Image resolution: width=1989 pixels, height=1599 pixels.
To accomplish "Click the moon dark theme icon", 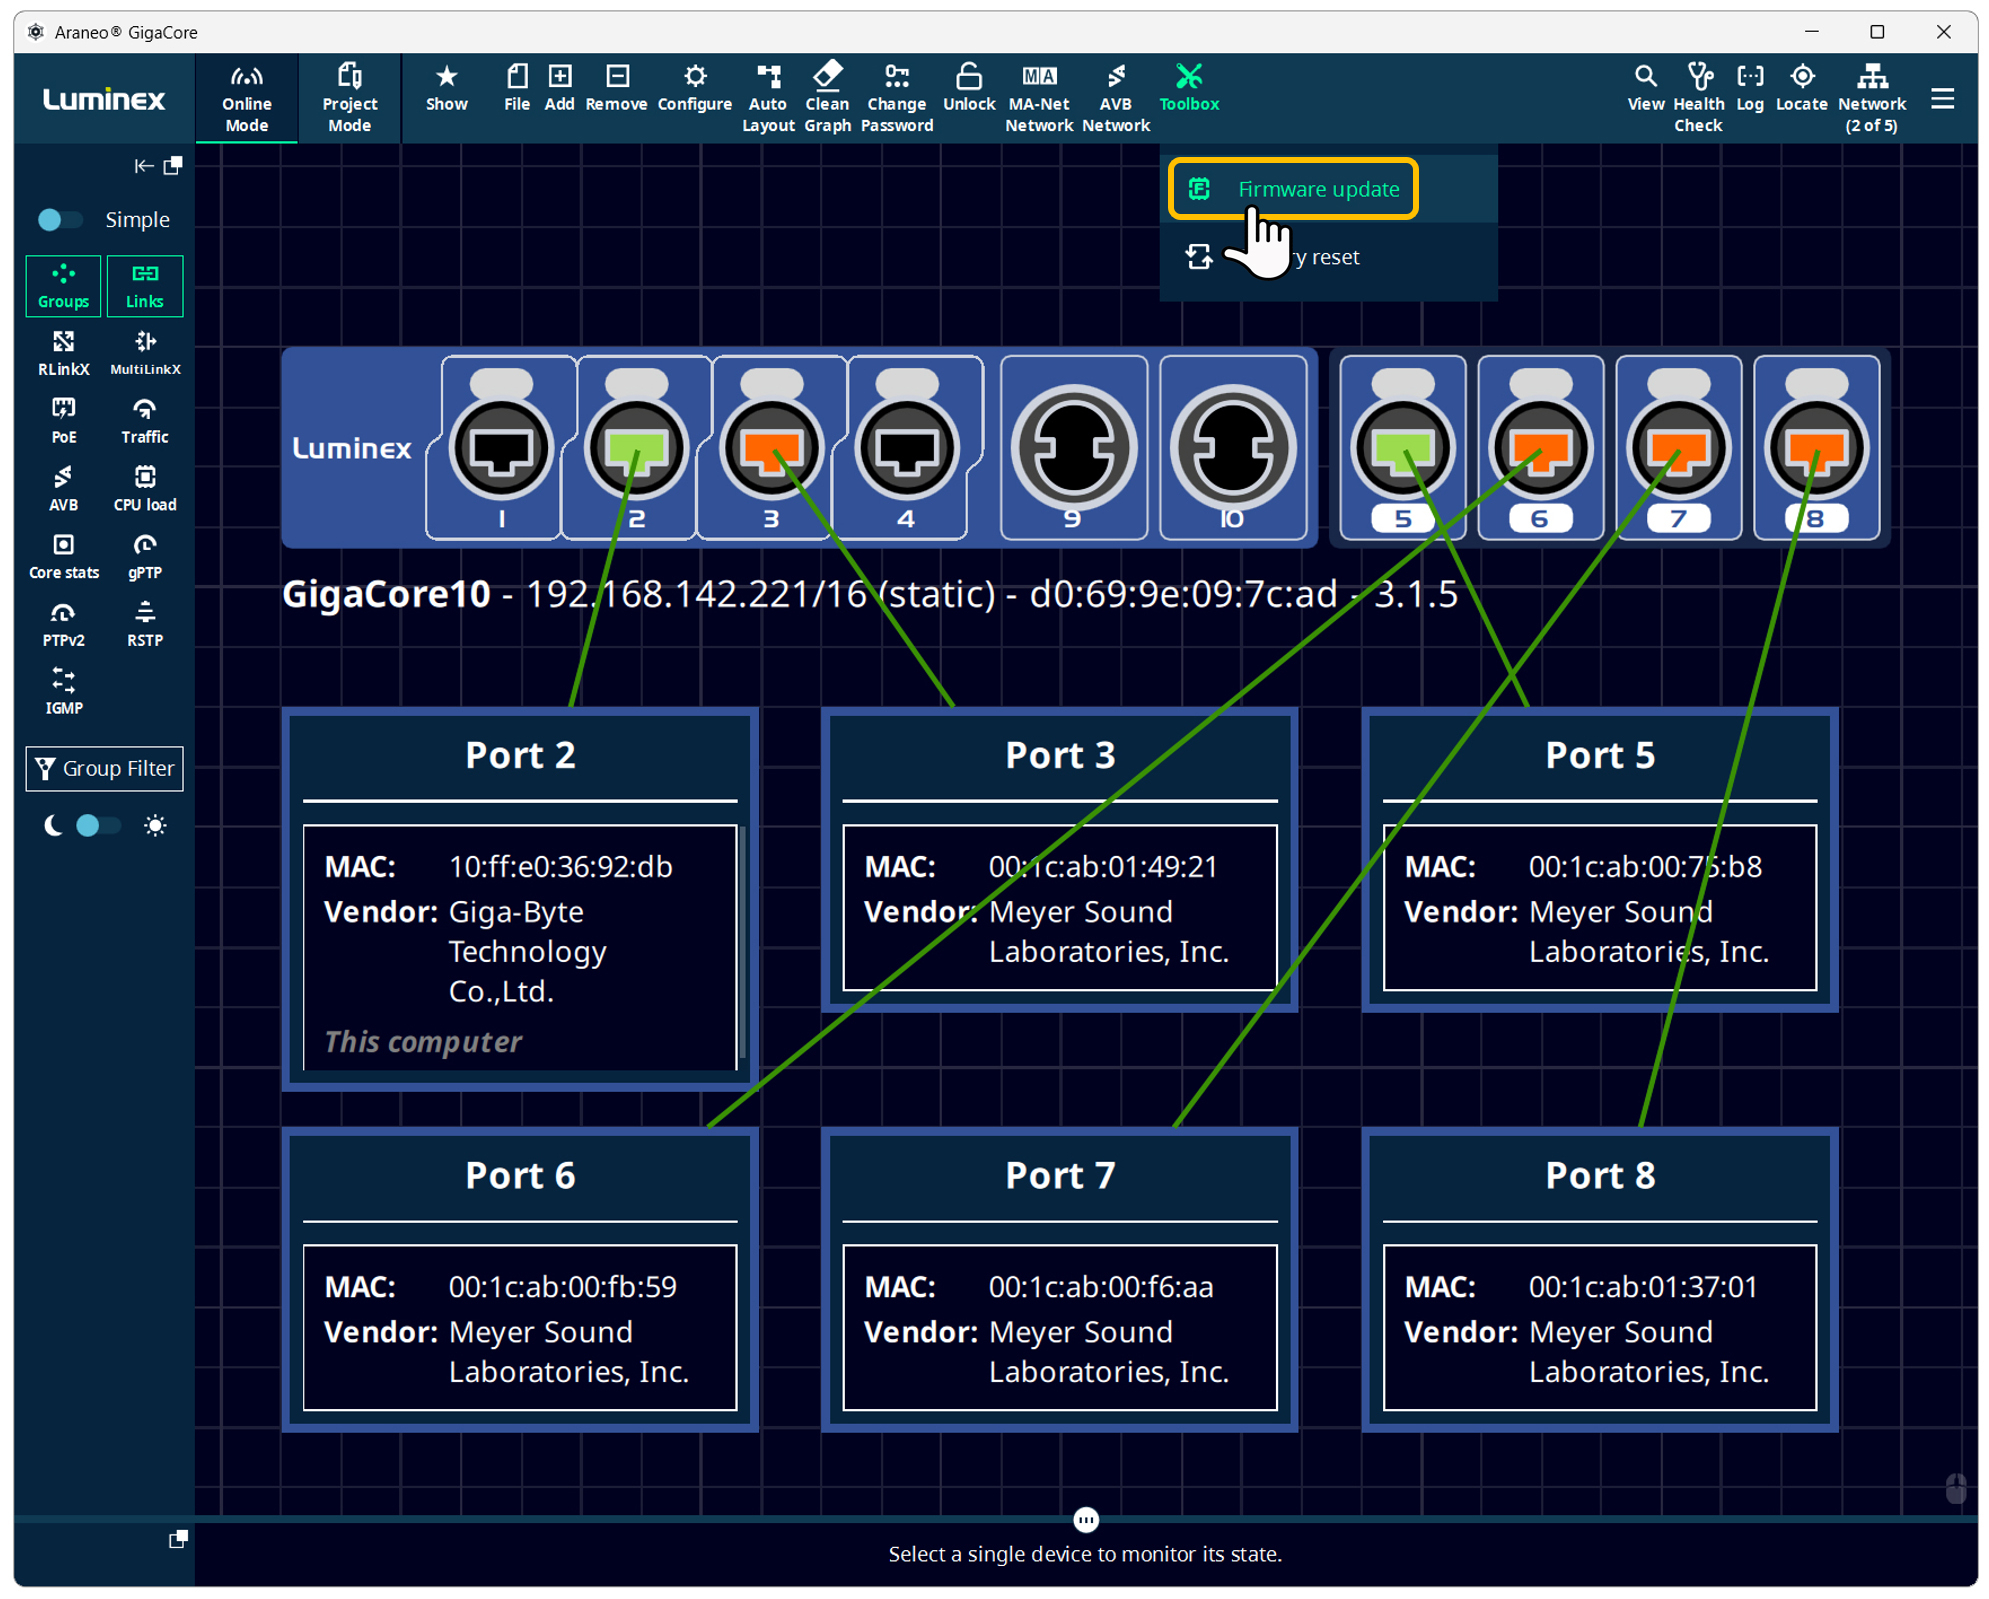I will [53, 826].
